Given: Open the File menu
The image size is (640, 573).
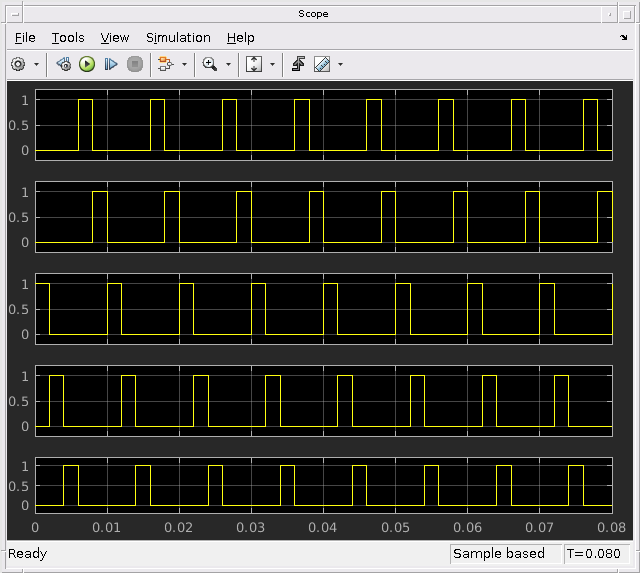Looking at the screenshot, I should [x=25, y=37].
